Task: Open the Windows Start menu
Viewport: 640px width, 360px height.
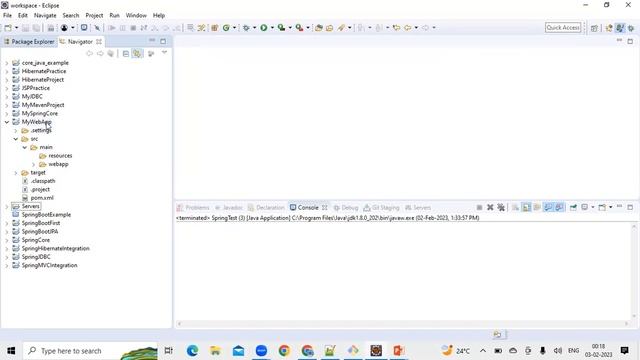Action: 11,351
